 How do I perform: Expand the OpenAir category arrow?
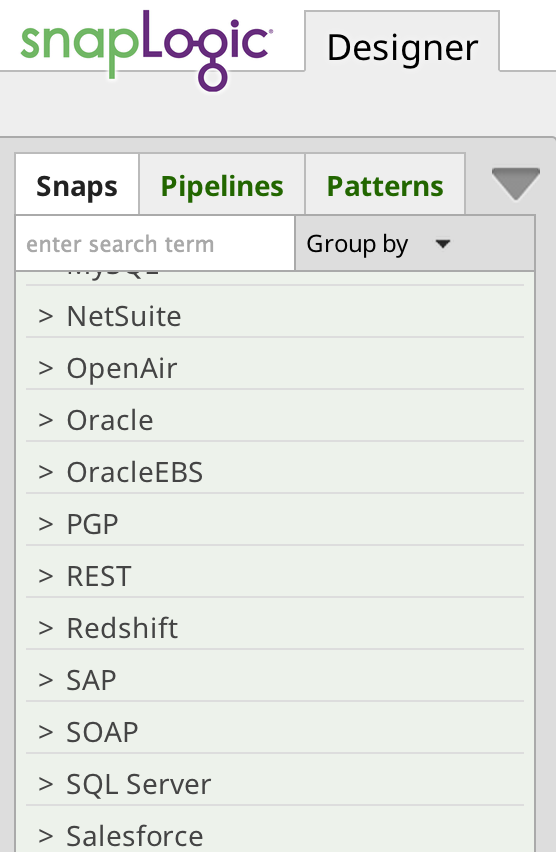[x=46, y=368]
